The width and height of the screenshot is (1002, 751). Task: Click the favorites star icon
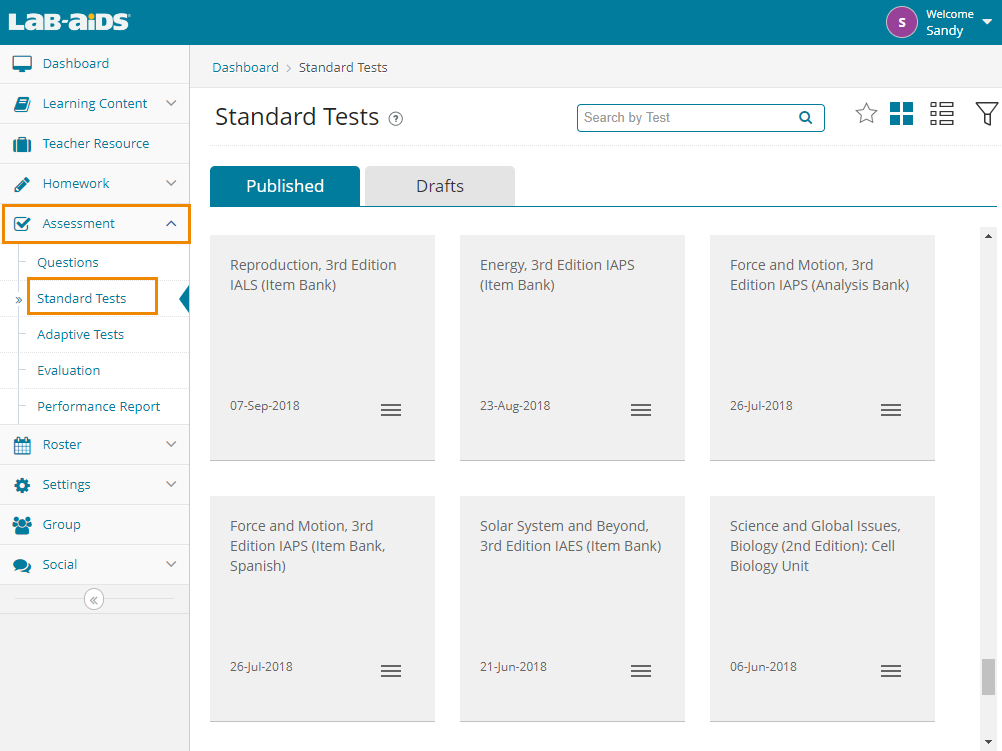[x=866, y=114]
